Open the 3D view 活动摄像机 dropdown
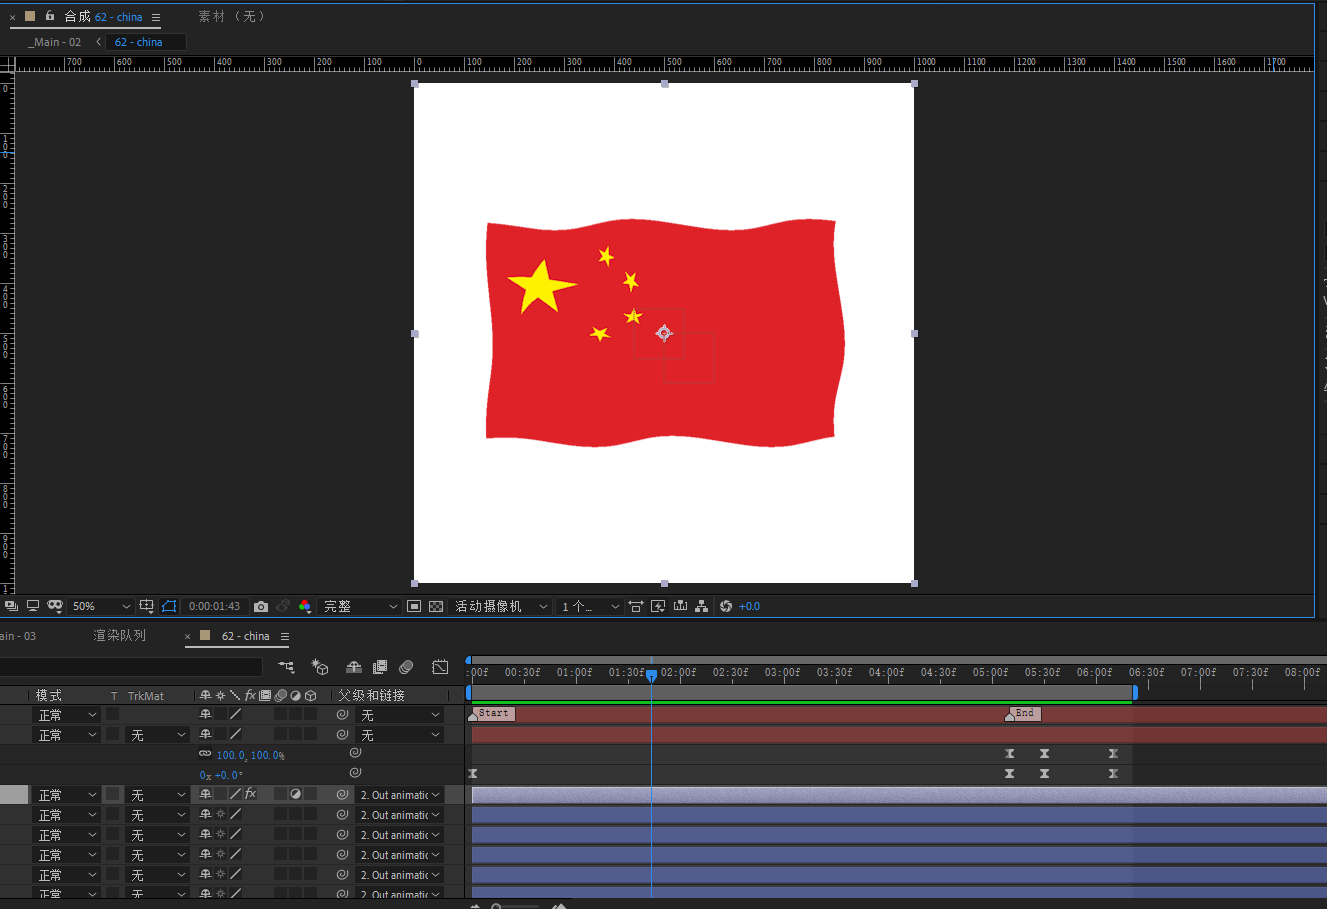Image resolution: width=1327 pixels, height=909 pixels. coord(501,606)
